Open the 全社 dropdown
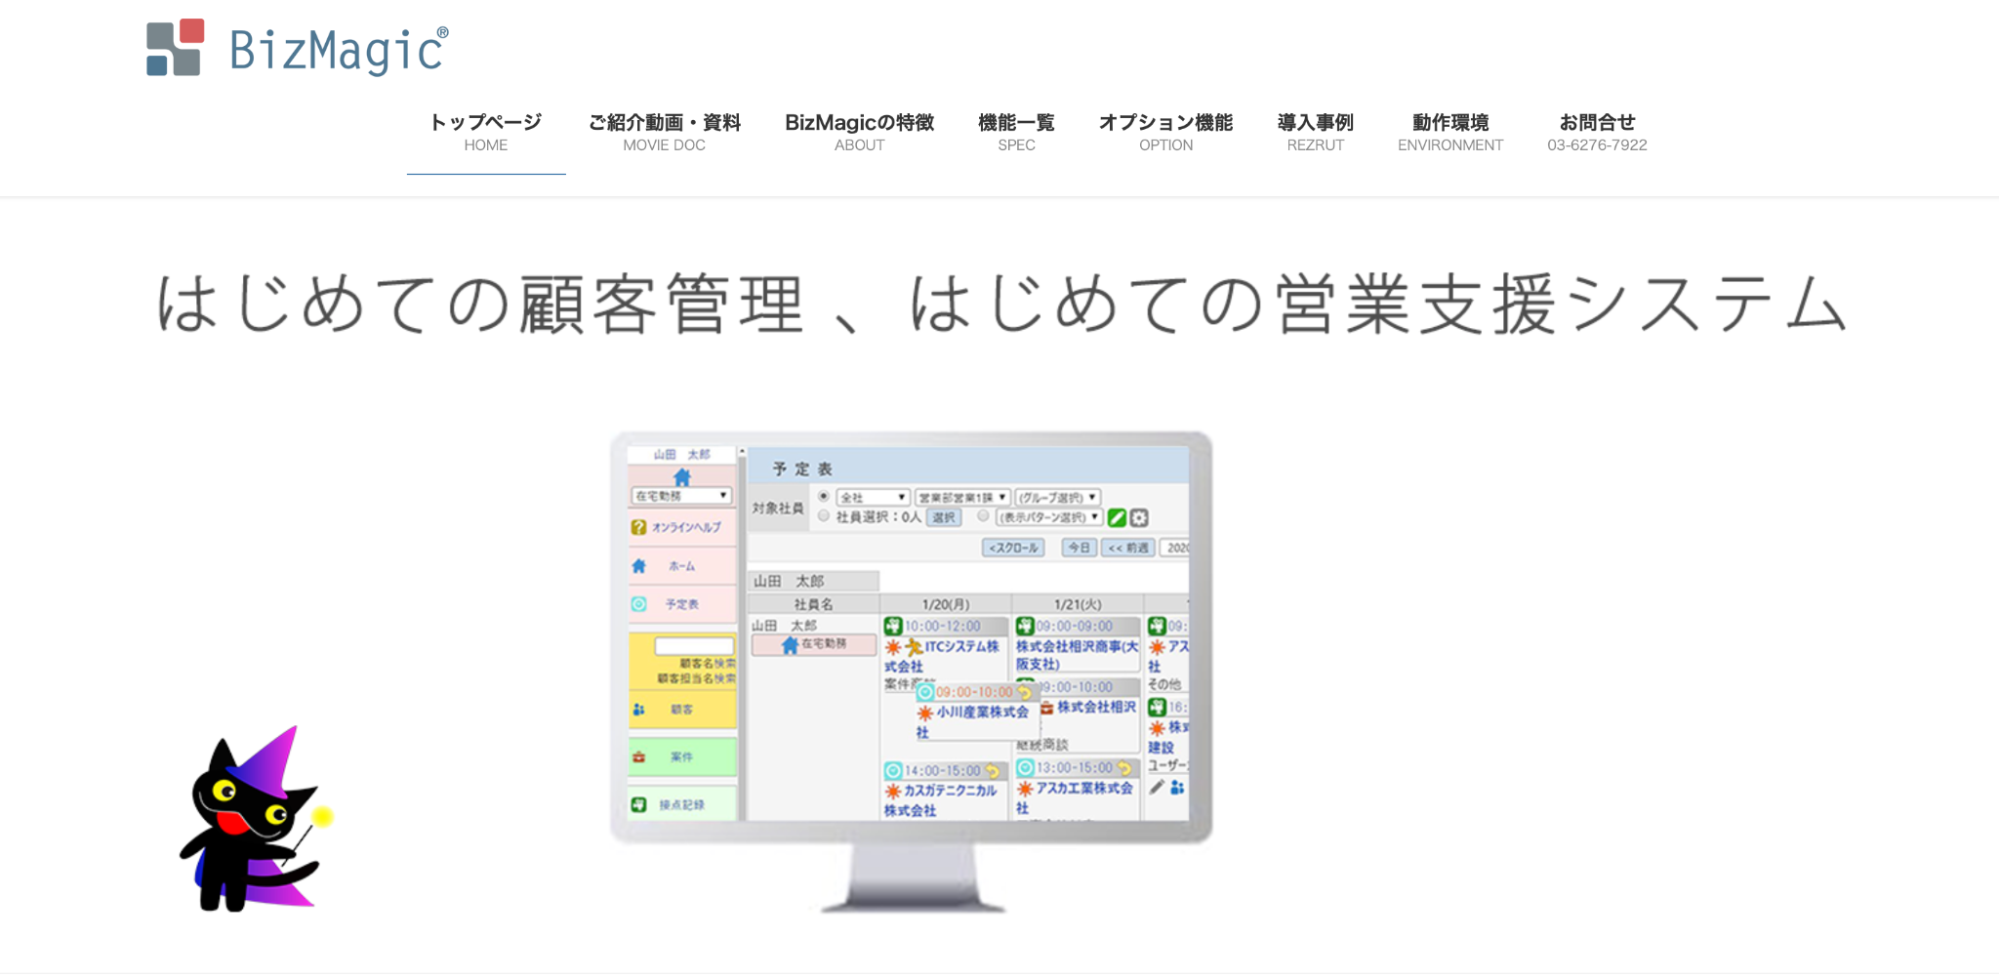Viewport: 1999px width, 976px height. 873,497
